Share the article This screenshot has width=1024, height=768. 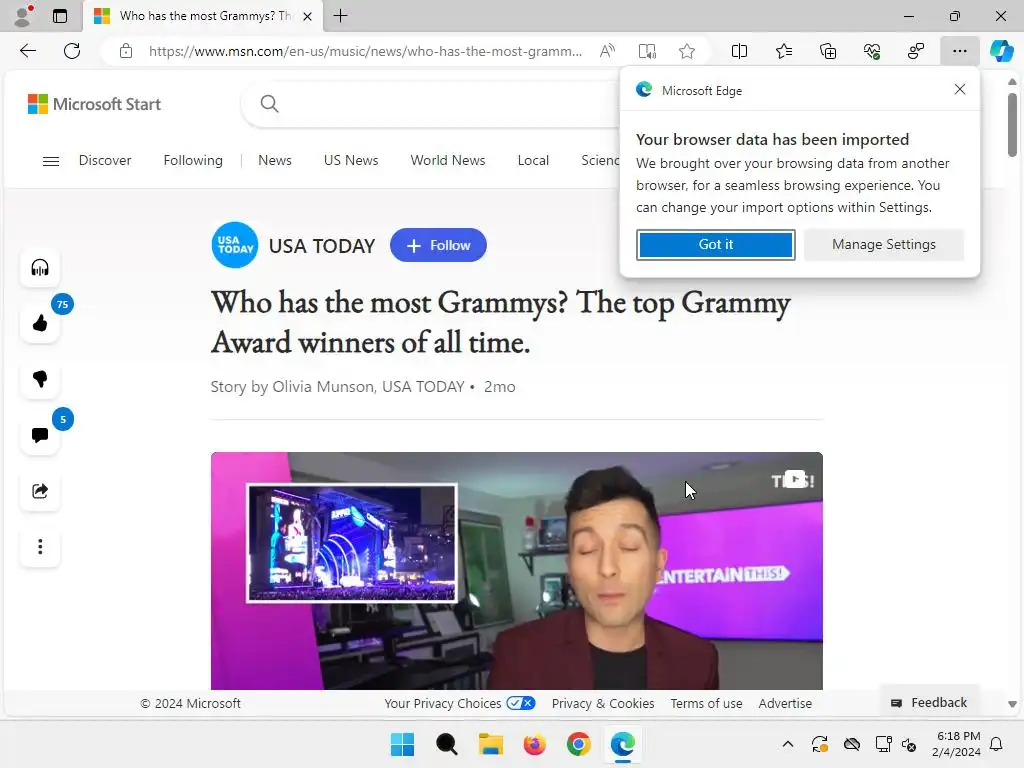coord(40,490)
